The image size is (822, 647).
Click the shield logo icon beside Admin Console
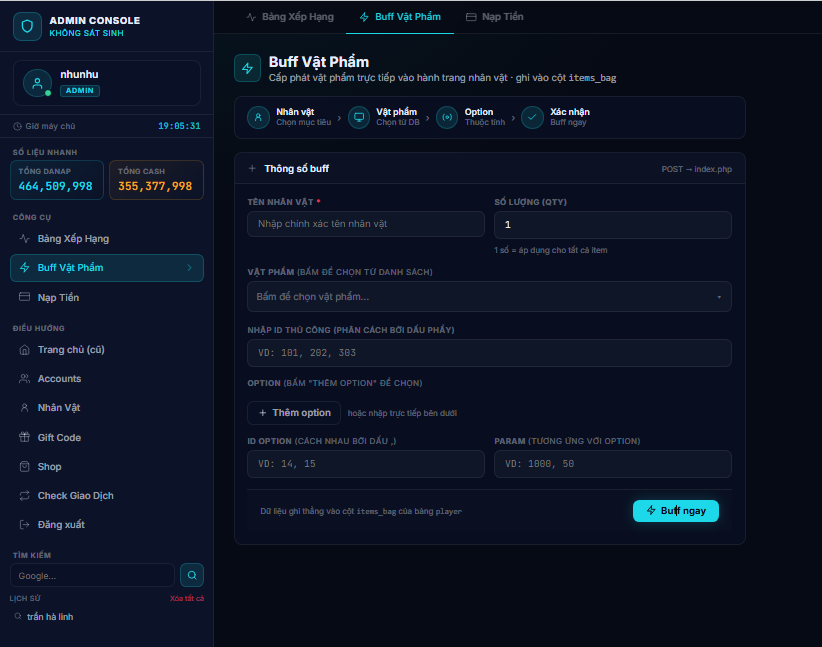point(27,26)
